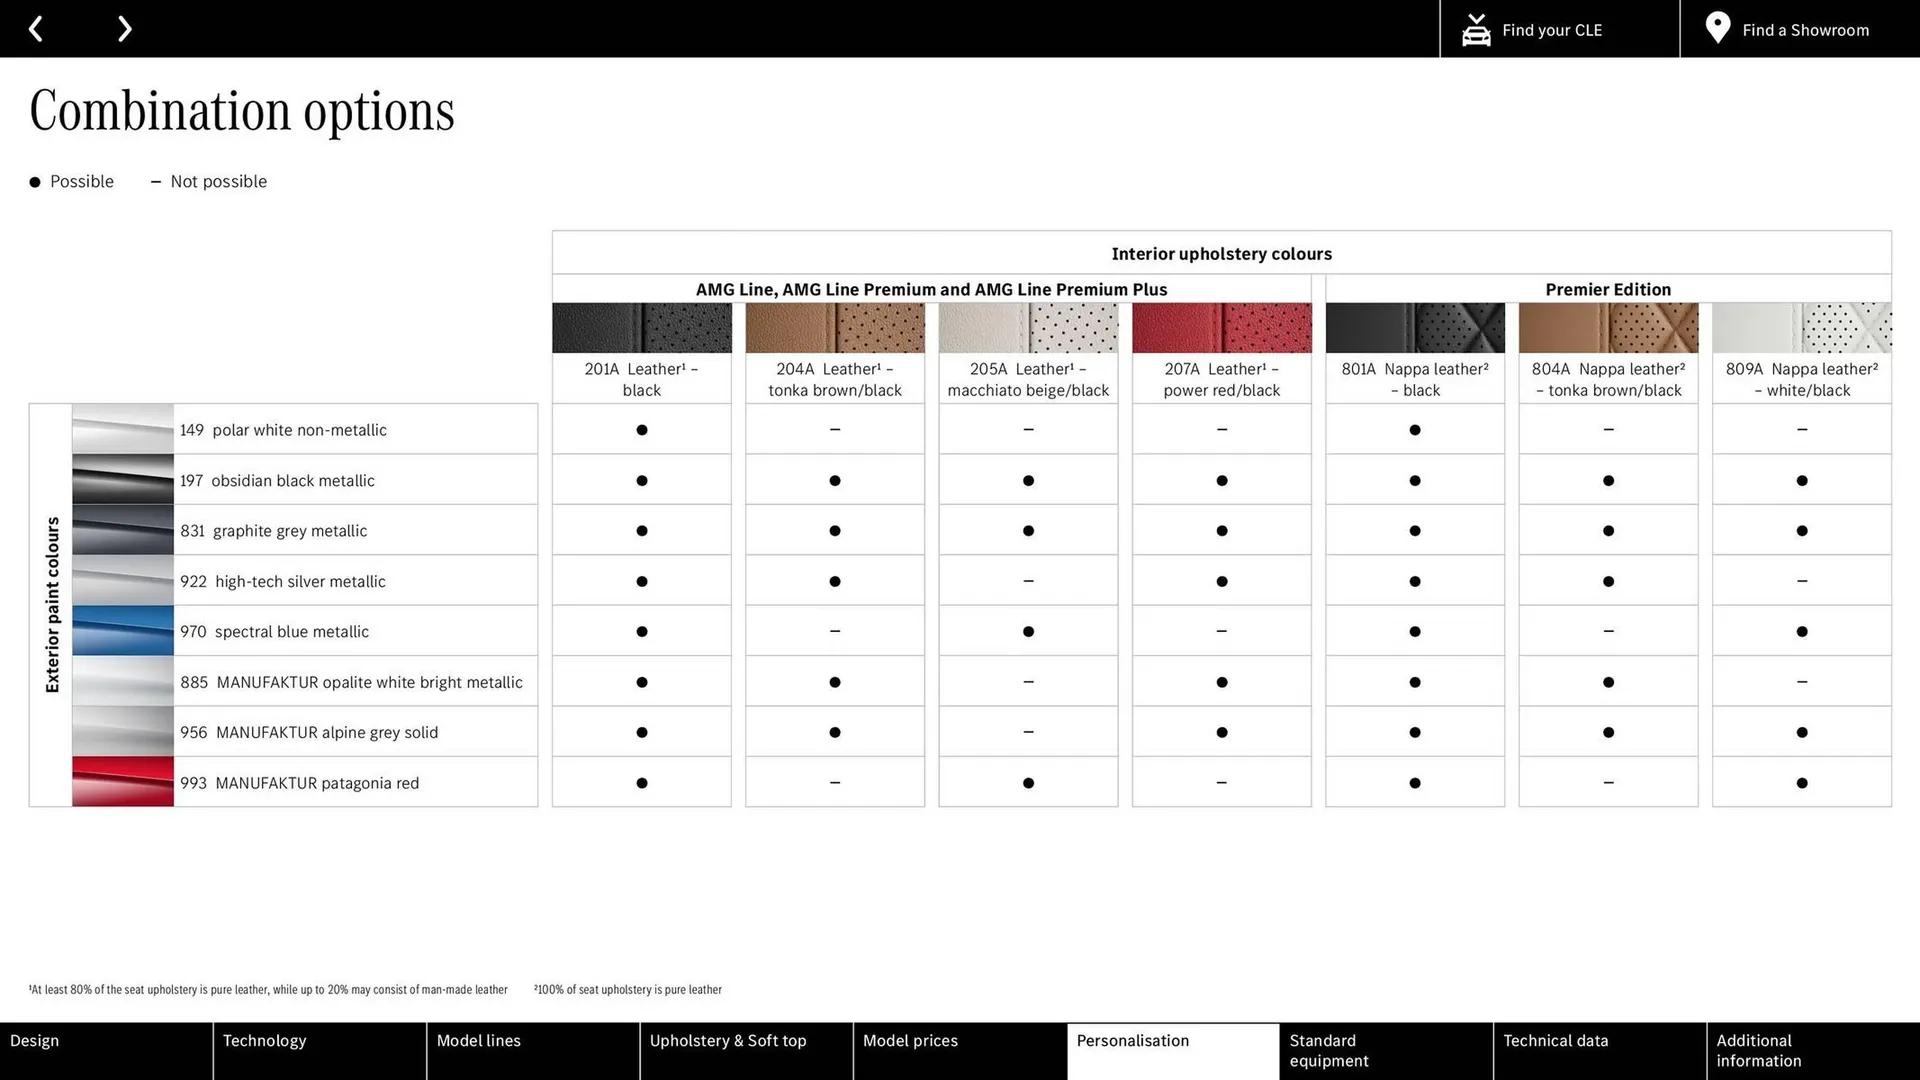Screen dimensions: 1920x1080
Task: Switch to the Design tab
Action: point(105,1050)
